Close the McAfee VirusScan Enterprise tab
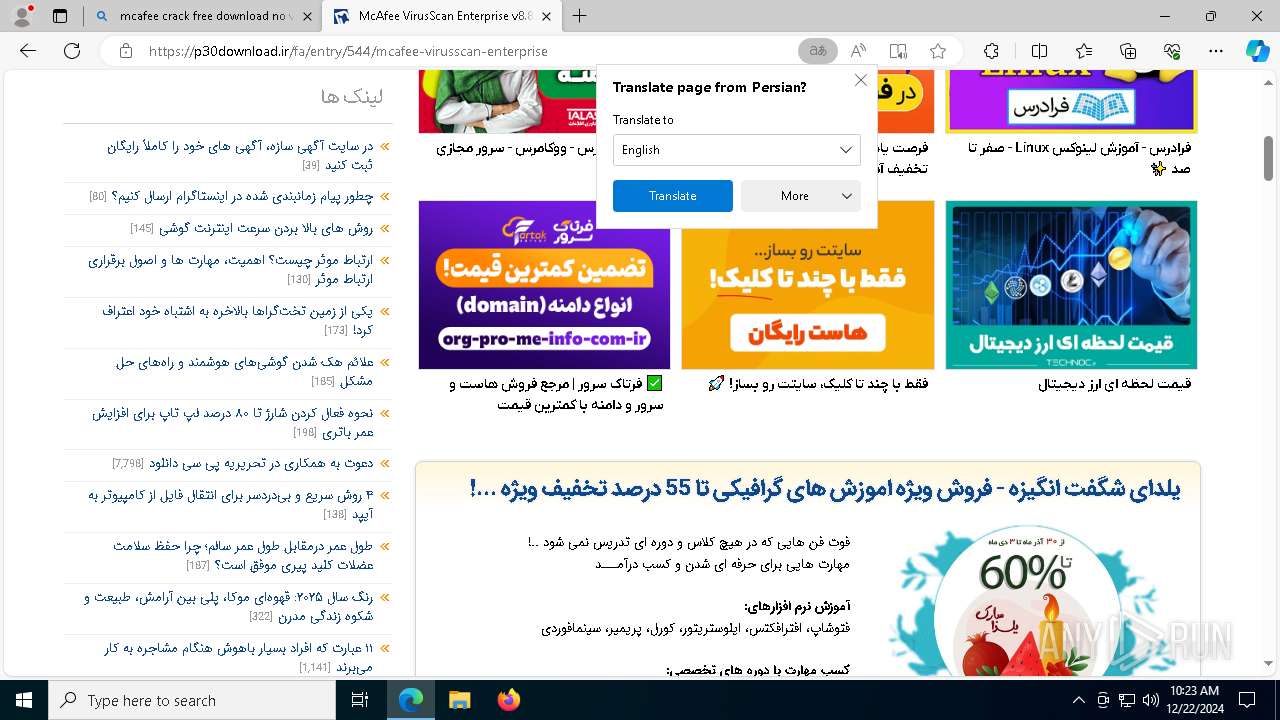Image resolution: width=1280 pixels, height=720 pixels. coord(545,16)
